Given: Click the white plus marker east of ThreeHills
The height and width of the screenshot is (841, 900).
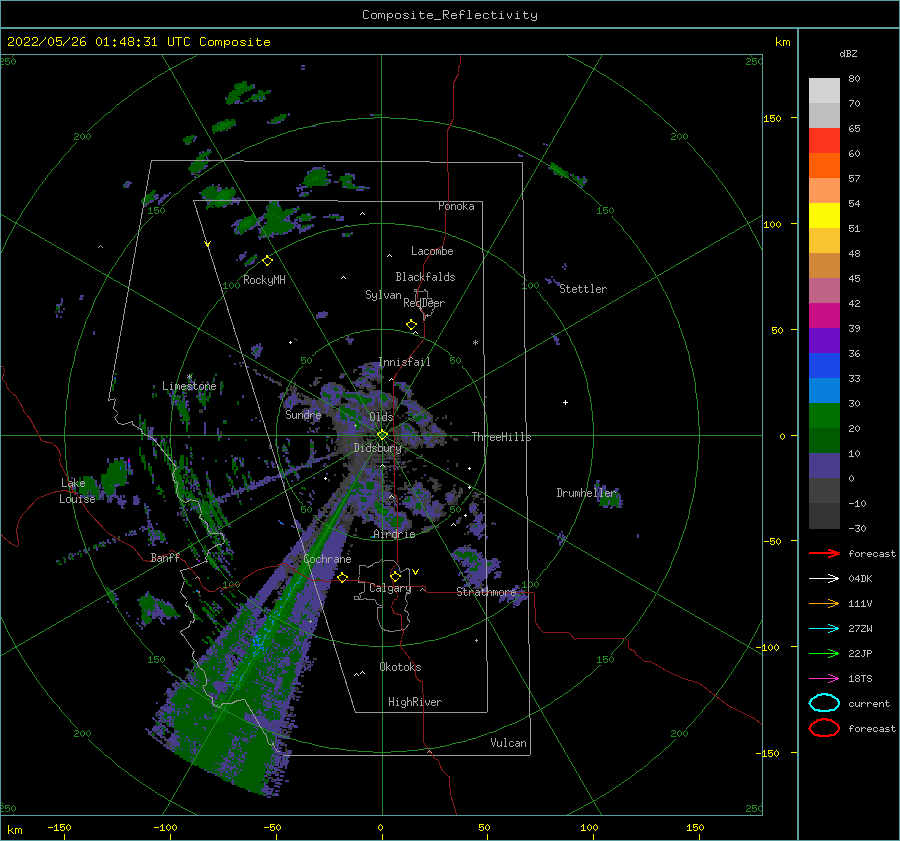Looking at the screenshot, I should 565,402.
